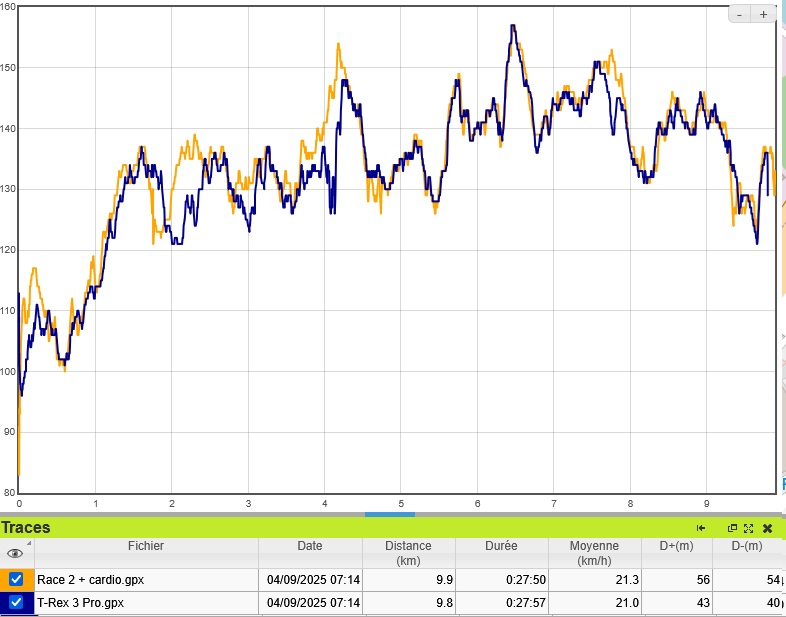This screenshot has height=617, width=786.
Task: Sort traces by Date column
Action: point(310,546)
